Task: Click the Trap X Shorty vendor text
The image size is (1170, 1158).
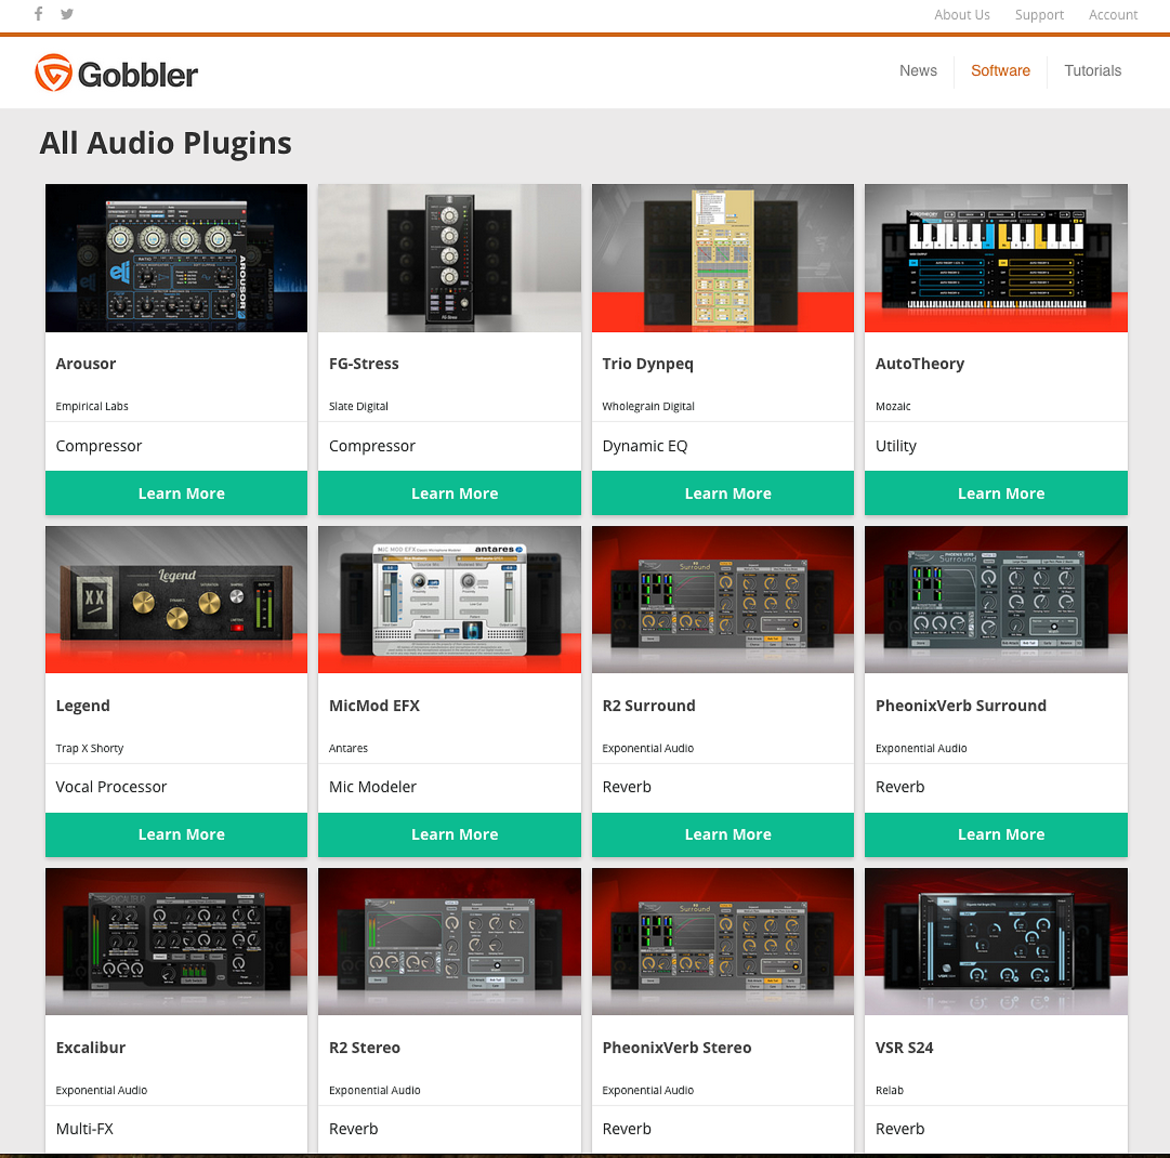Action: pos(90,748)
